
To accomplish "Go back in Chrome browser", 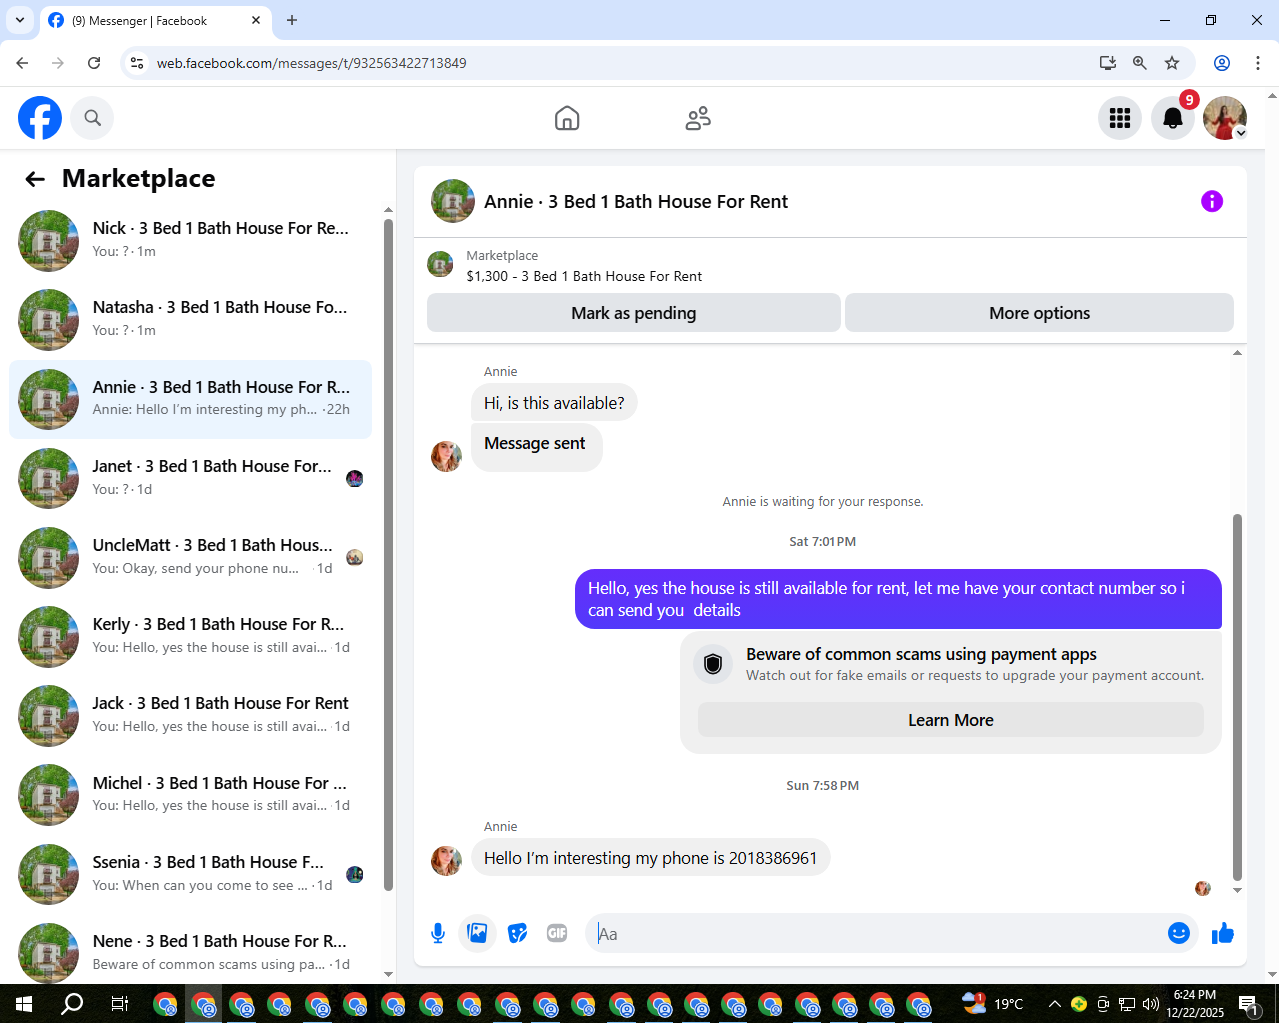I will [22, 63].
